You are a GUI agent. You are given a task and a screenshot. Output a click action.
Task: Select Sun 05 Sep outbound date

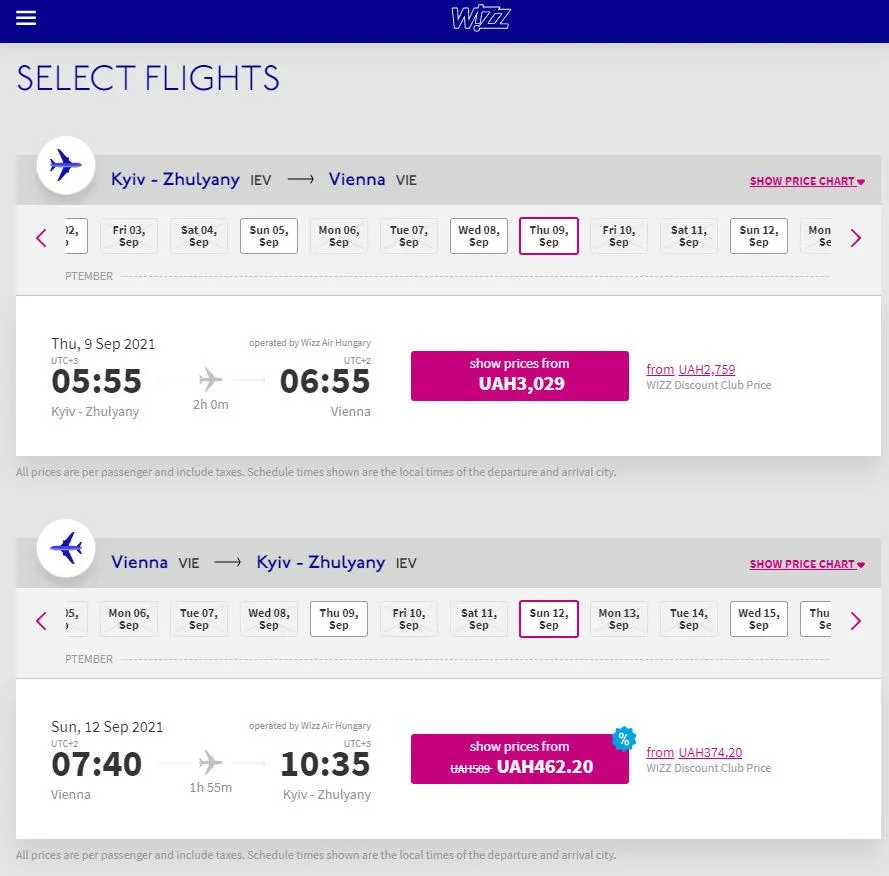click(269, 236)
